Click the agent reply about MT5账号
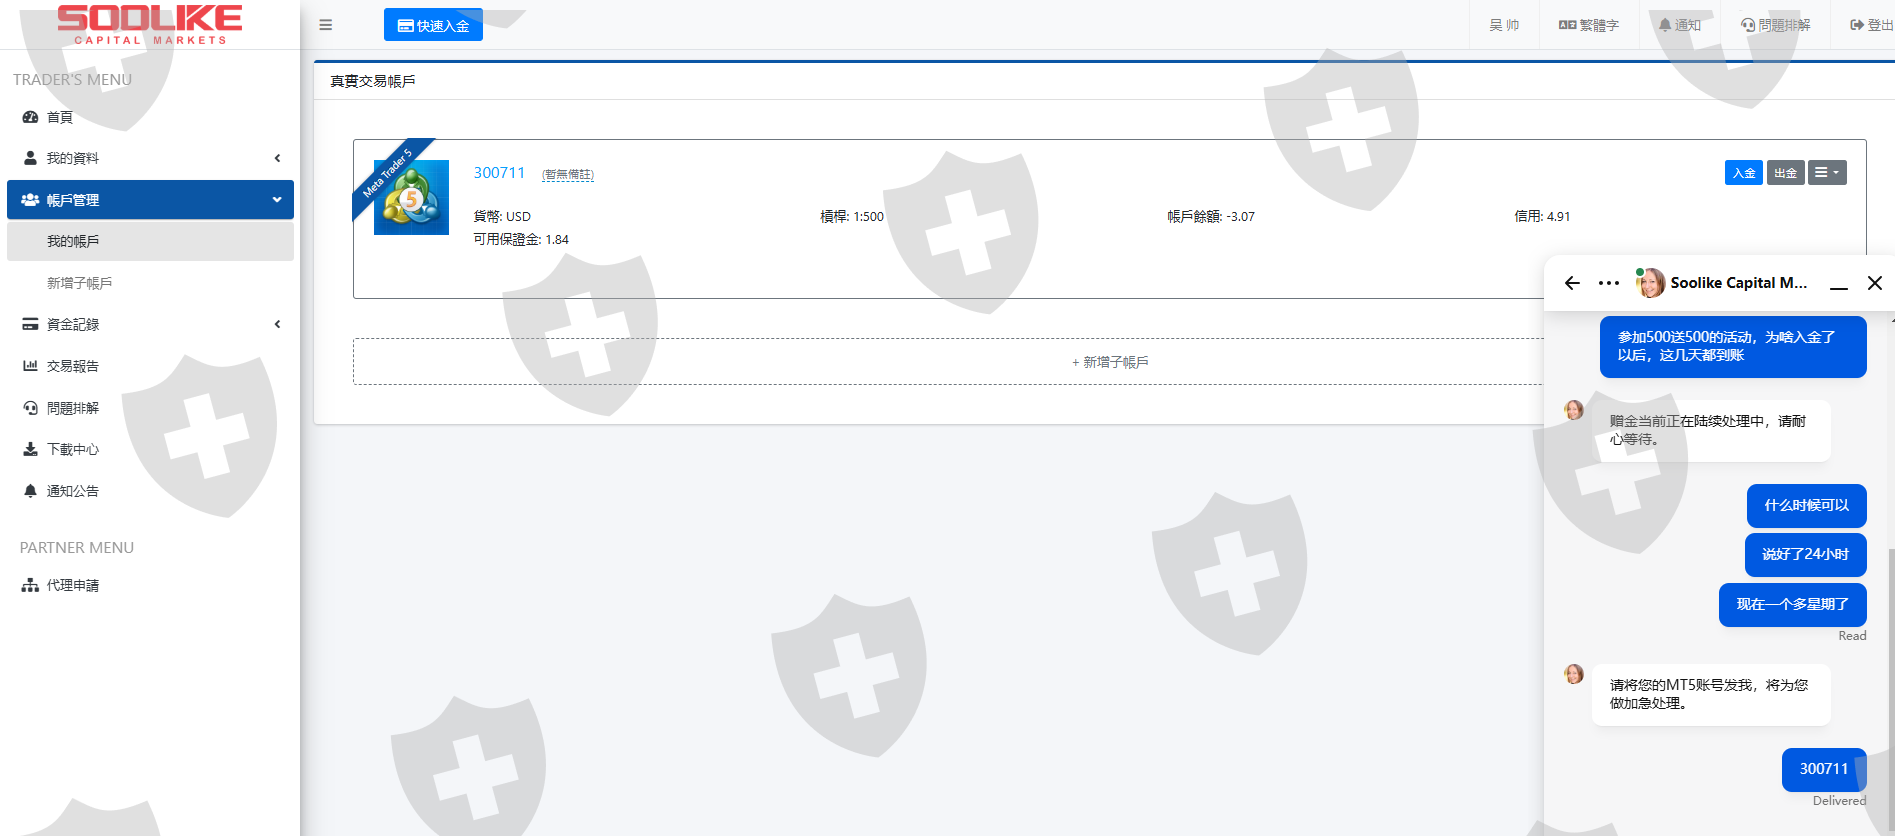The width and height of the screenshot is (1895, 836). (x=1711, y=695)
